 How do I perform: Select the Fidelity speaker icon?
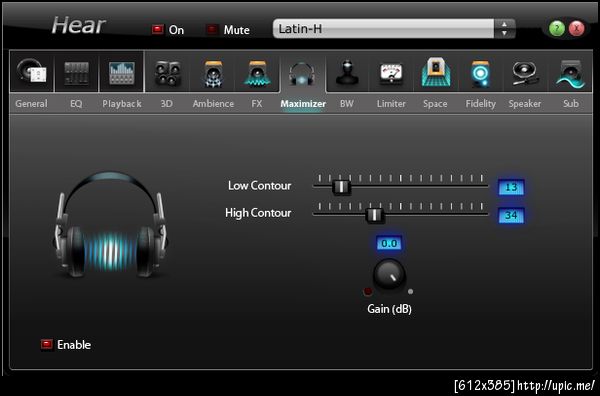coord(480,73)
